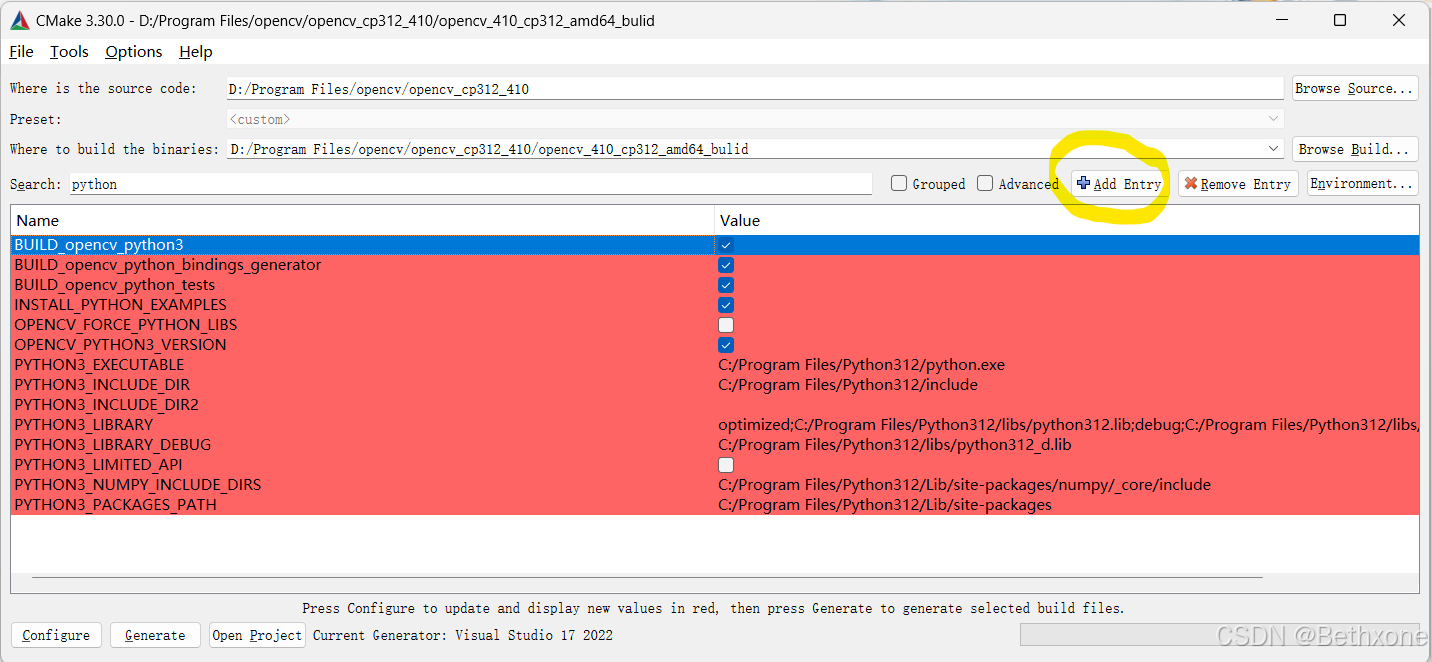Image resolution: width=1432 pixels, height=662 pixels.
Task: Click the CMake logo icon in title bar
Action: tap(20, 20)
